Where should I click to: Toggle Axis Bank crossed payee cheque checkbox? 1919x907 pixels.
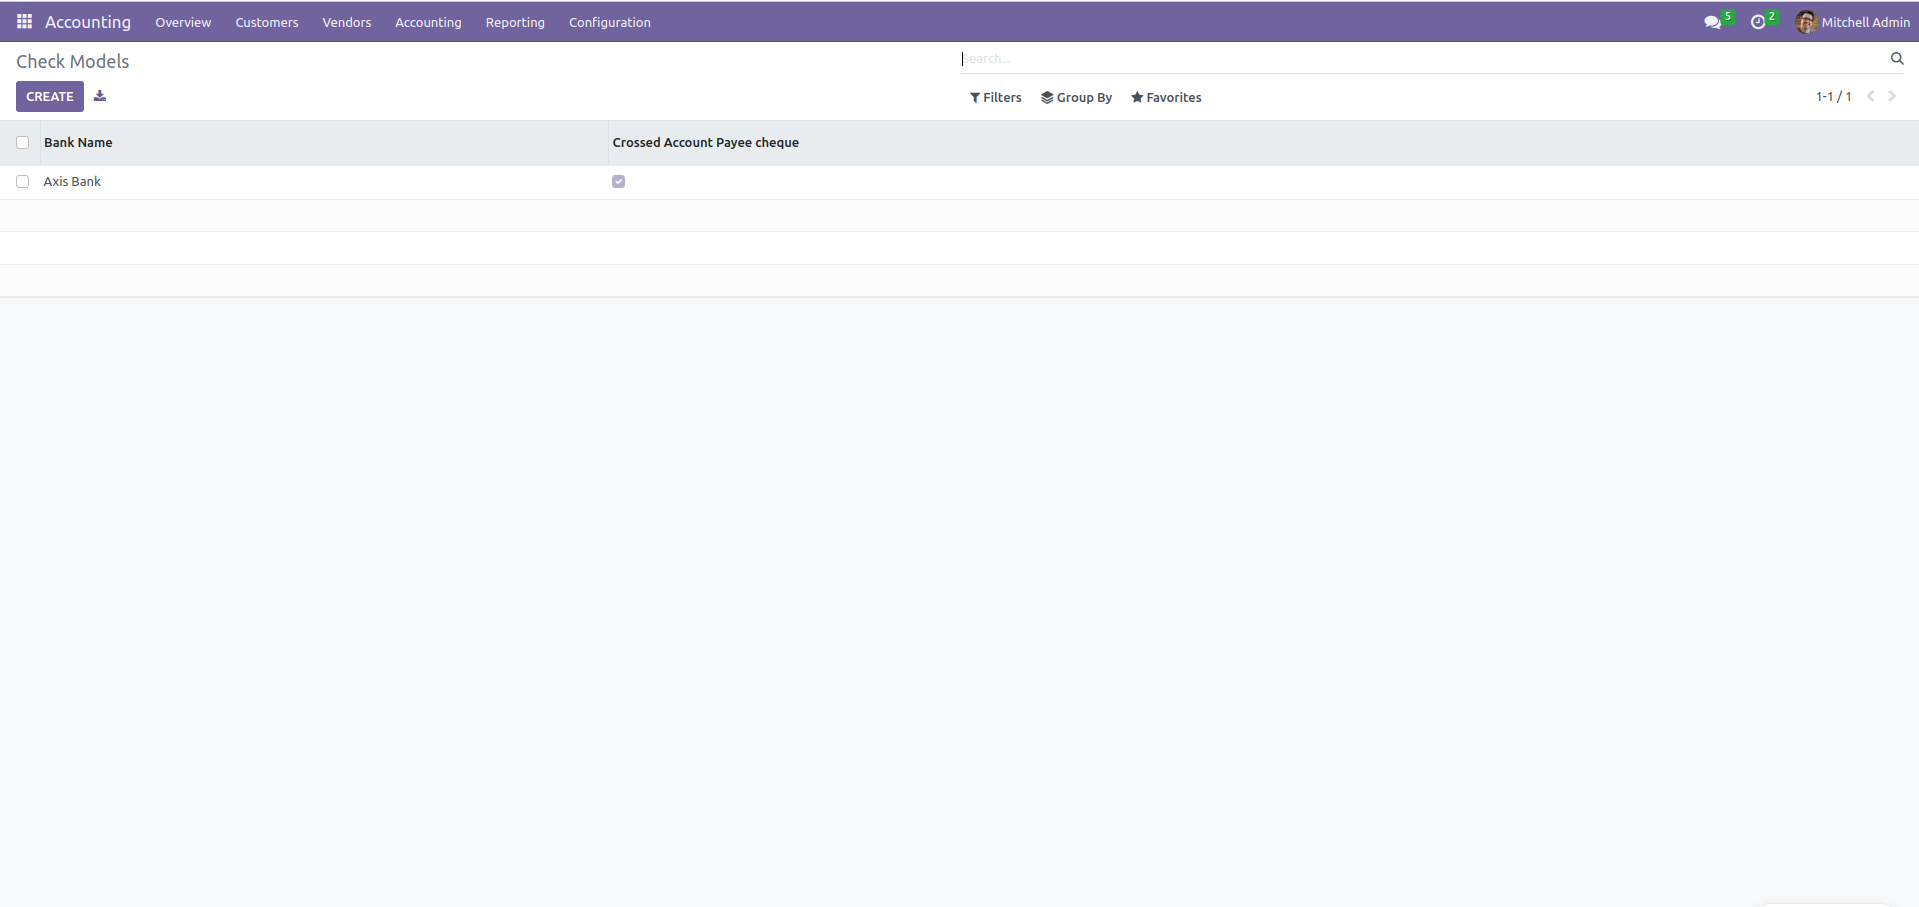619,182
